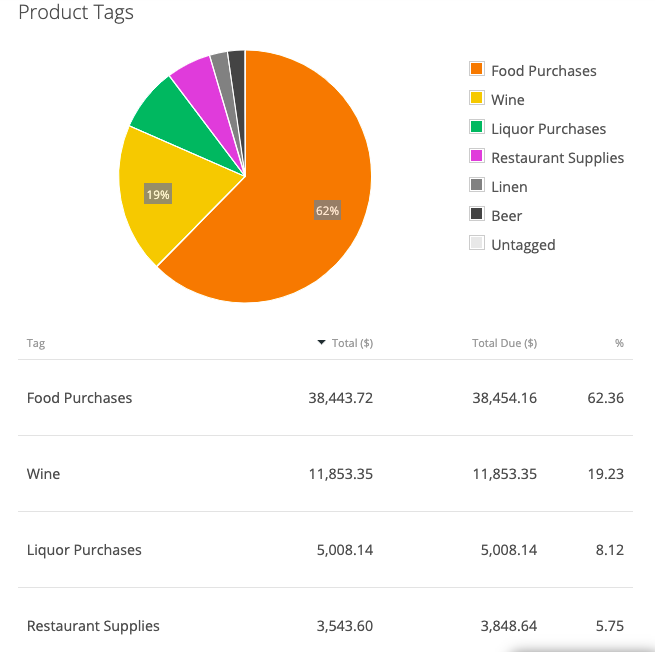Click the gray Linen legend swatch
Screen dimensions: 655x652
[x=477, y=185]
